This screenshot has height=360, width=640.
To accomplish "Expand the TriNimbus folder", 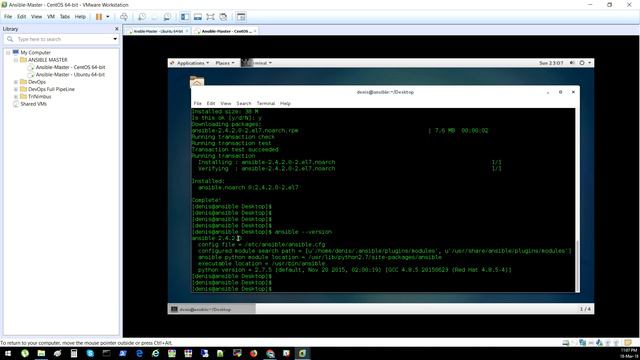I will [16, 97].
